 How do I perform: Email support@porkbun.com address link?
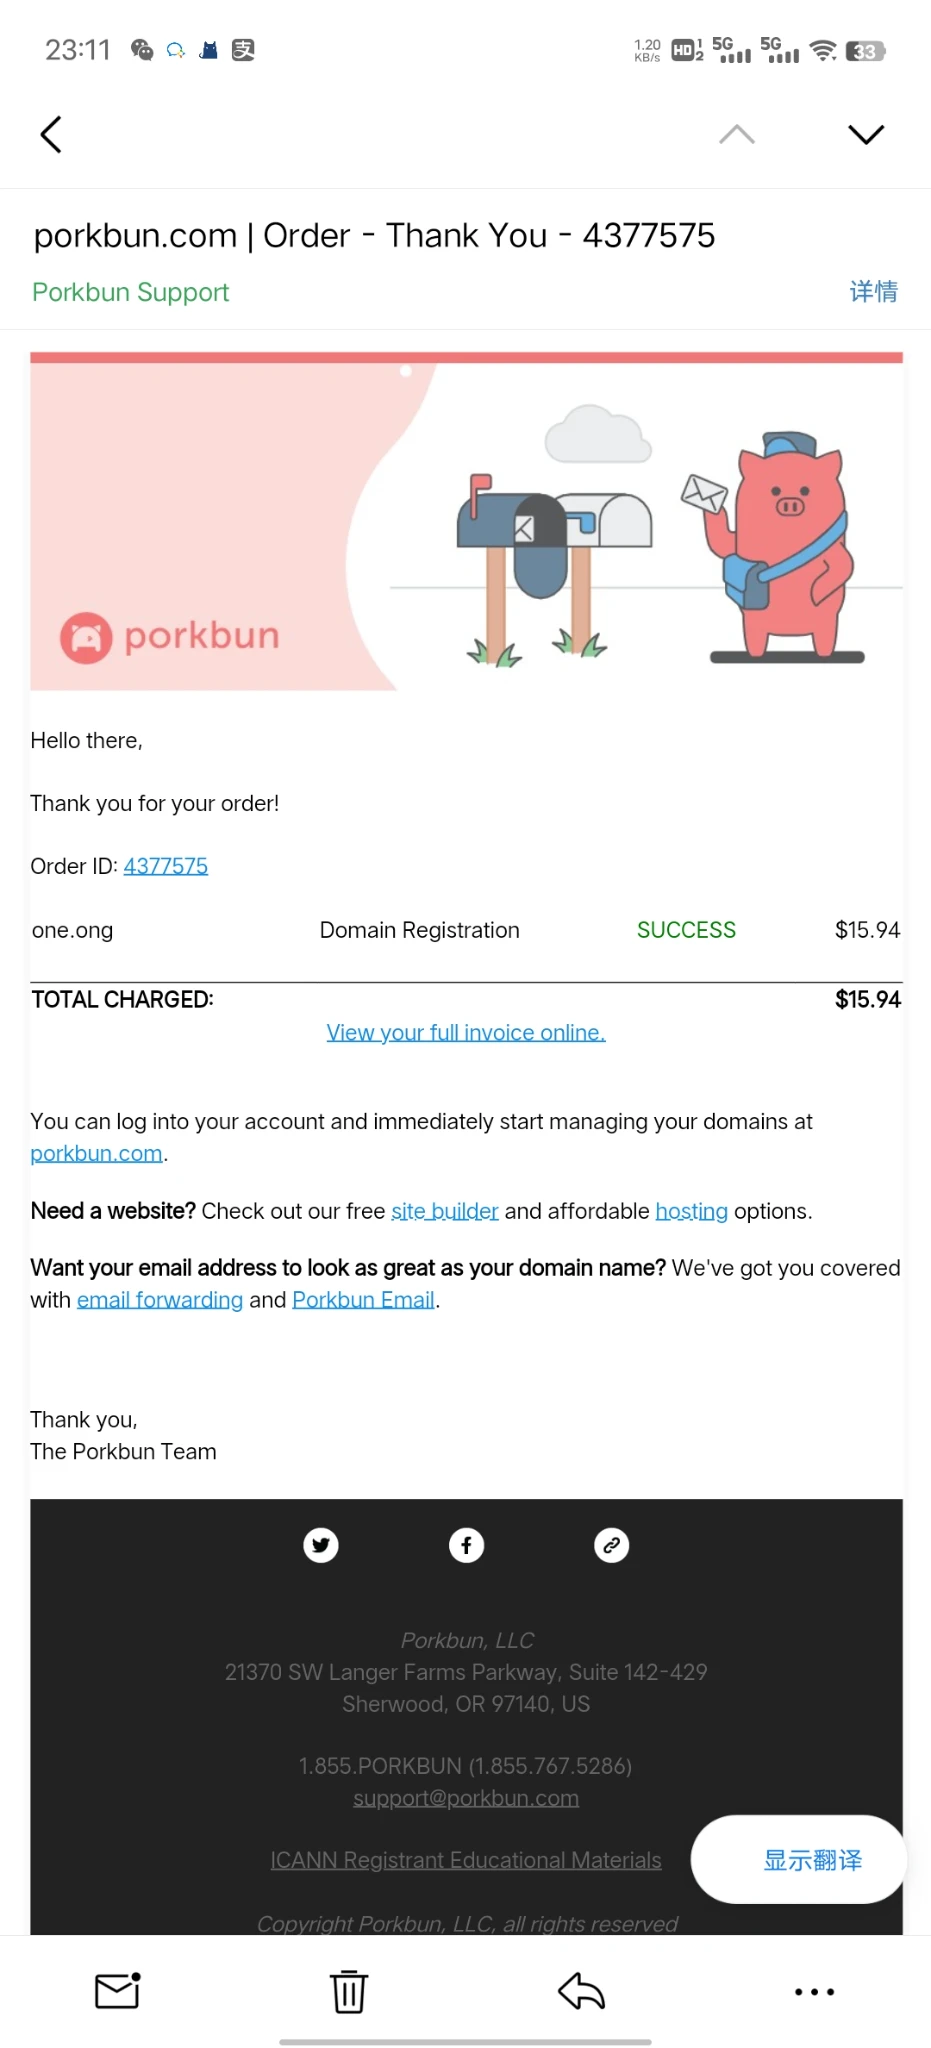click(466, 1798)
